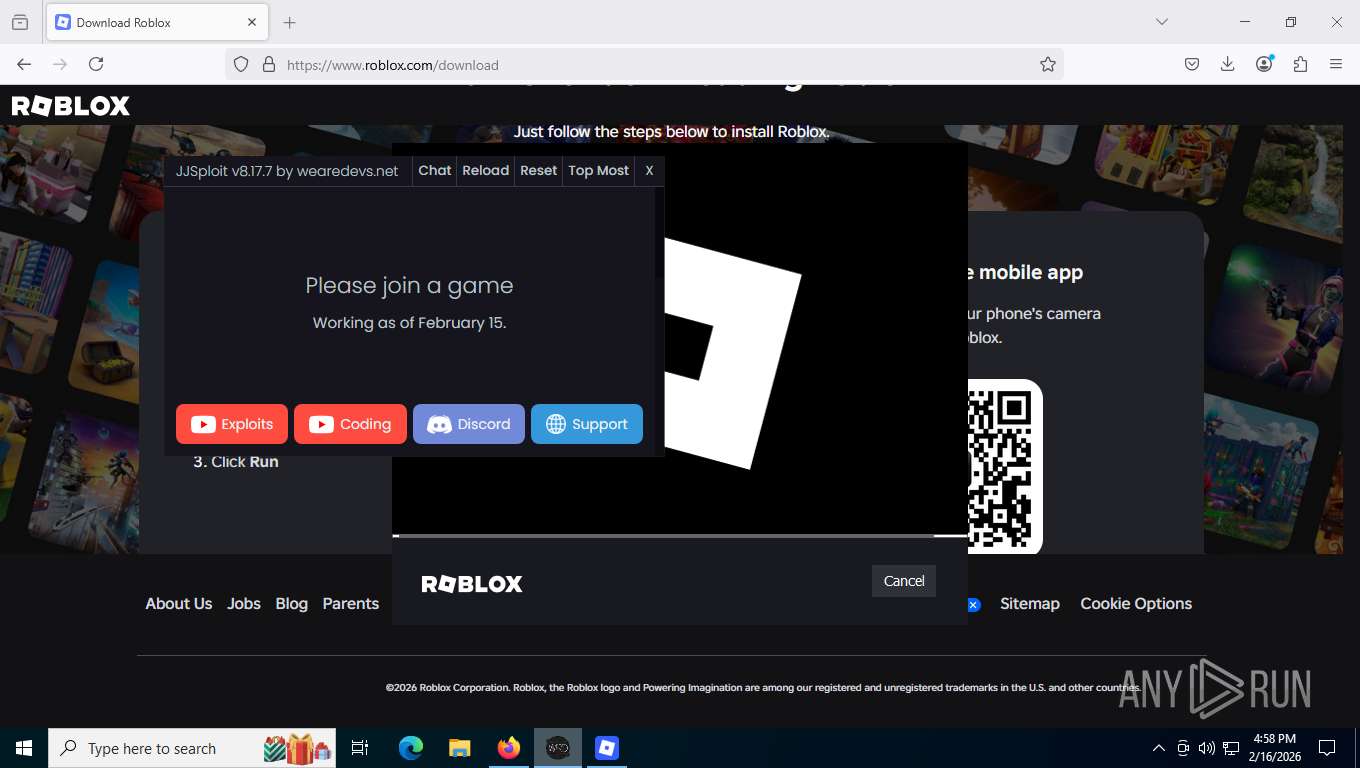Go back with the browser back arrow

point(24,64)
